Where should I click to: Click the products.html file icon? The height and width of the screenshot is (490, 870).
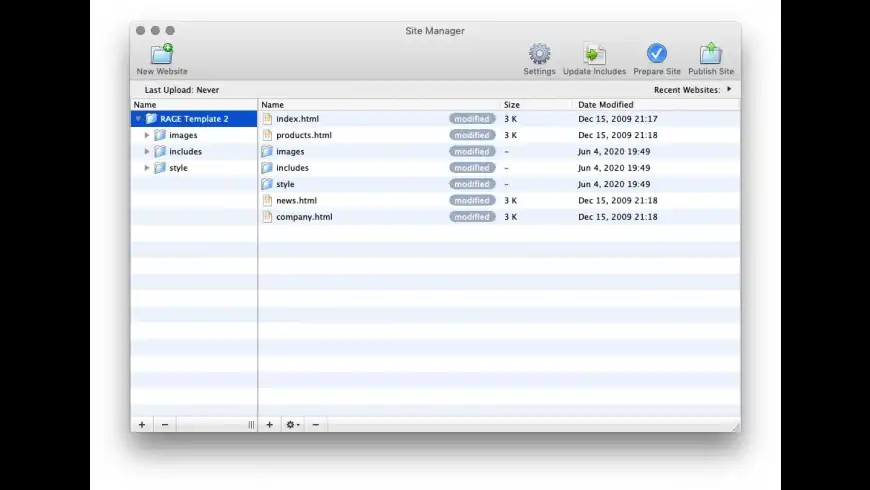point(267,135)
